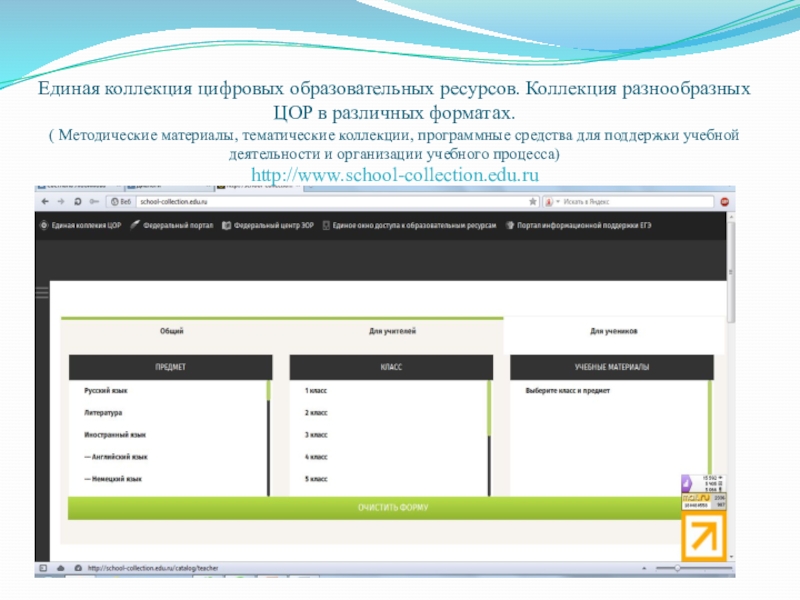Select Литература subject
This screenshot has height=600, width=800.
[x=103, y=413]
